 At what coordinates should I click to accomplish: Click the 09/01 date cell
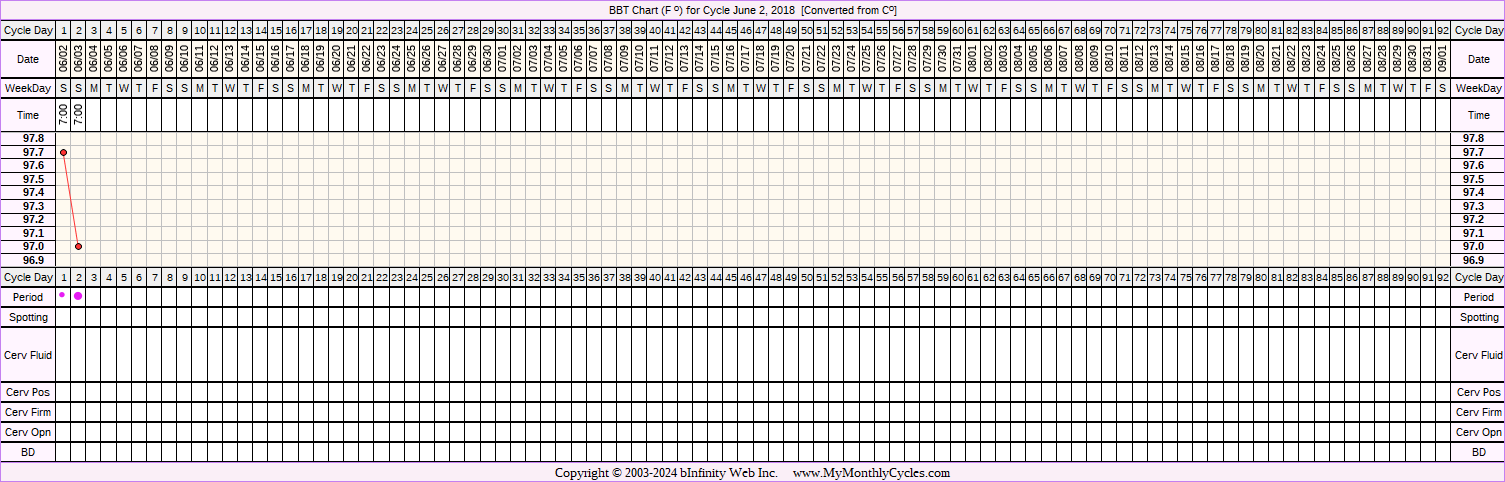pyautogui.click(x=1442, y=60)
